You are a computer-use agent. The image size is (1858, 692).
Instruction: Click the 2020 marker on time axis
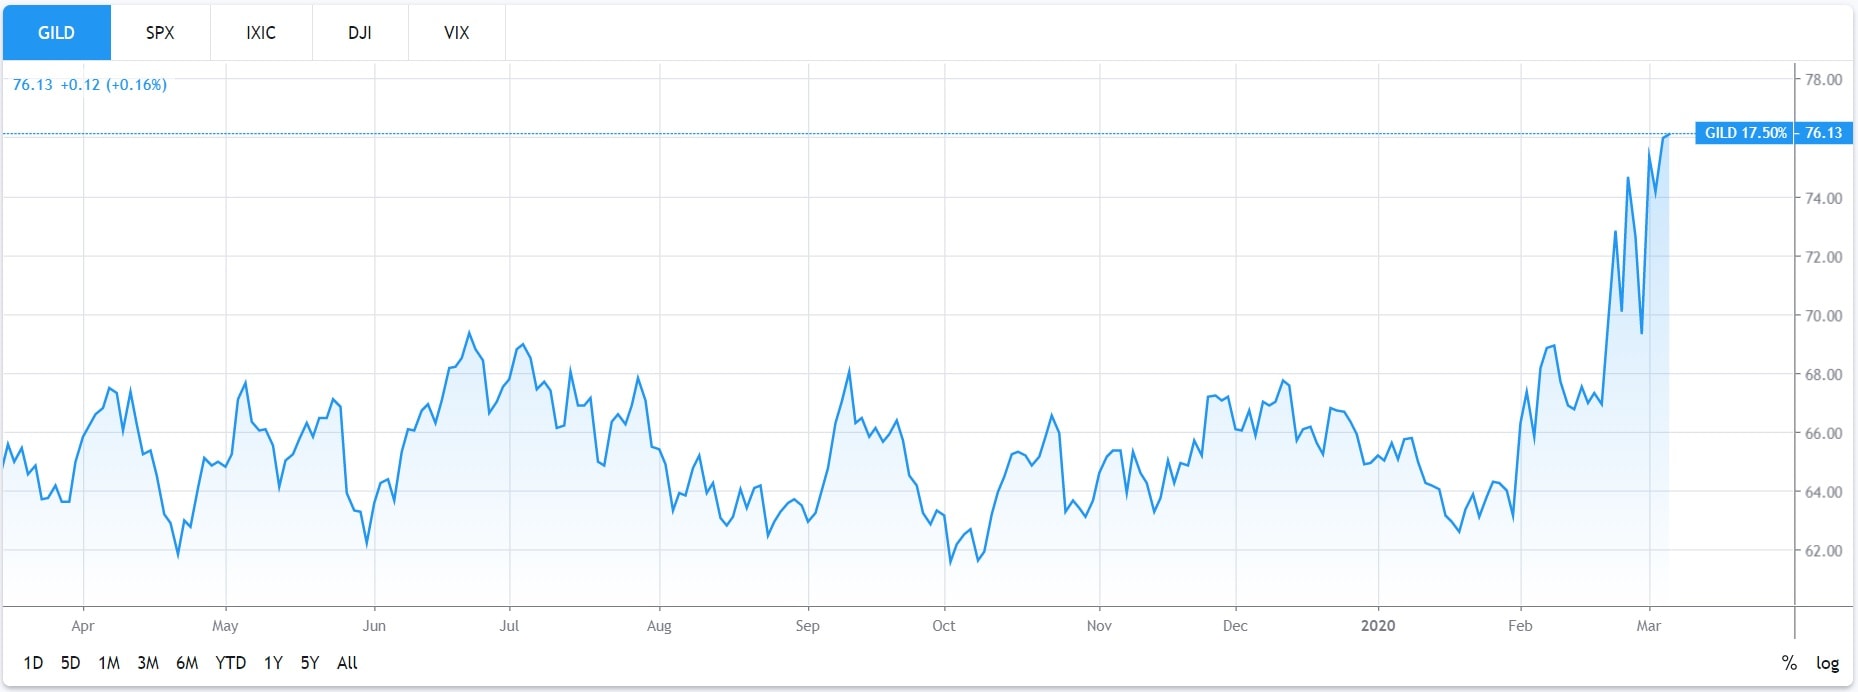click(1378, 626)
